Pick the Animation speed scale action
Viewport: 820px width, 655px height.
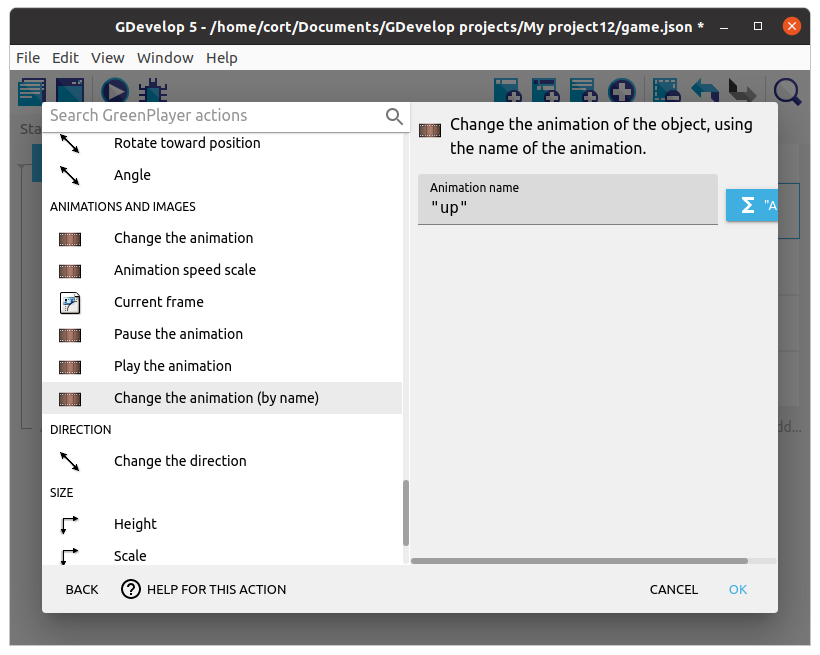(x=222, y=270)
